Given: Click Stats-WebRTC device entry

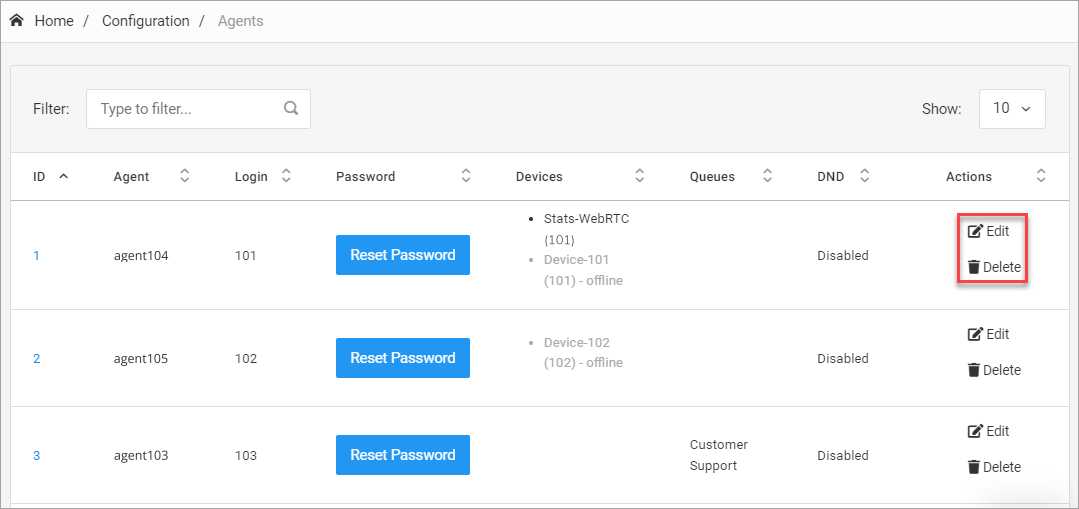Looking at the screenshot, I should [x=586, y=230].
